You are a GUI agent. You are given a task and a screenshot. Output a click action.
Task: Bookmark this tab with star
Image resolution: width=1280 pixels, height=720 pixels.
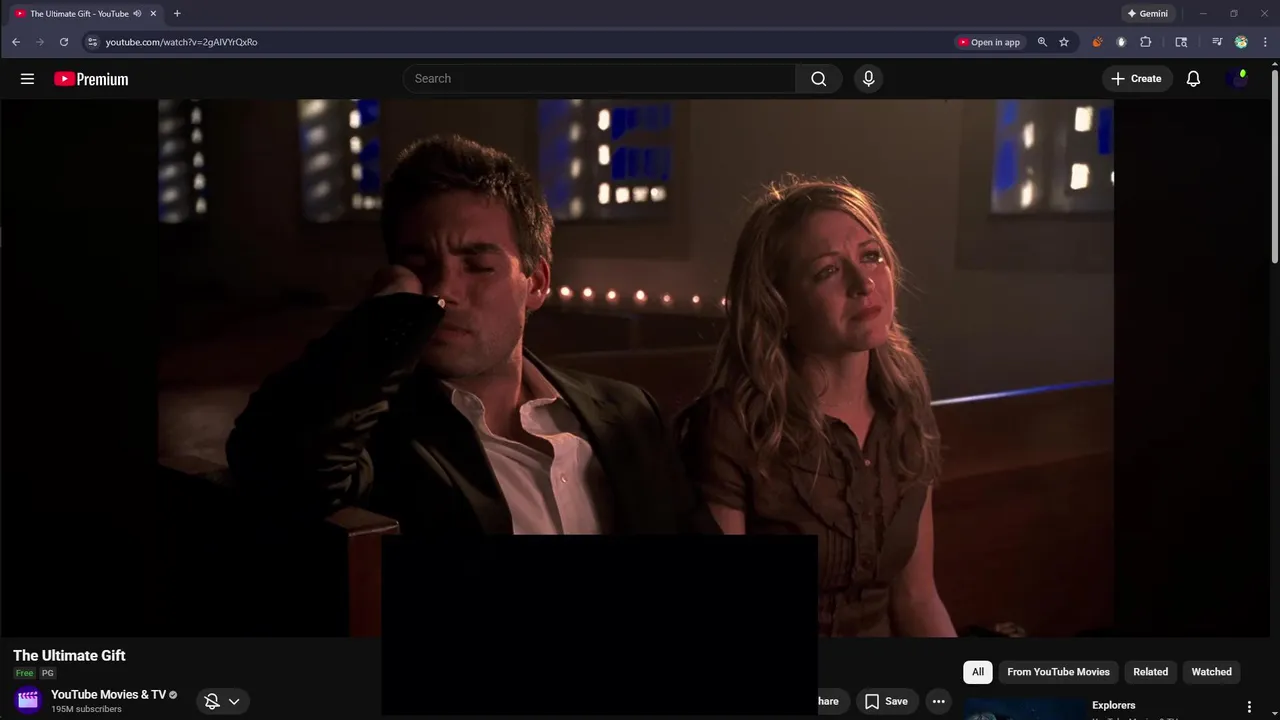coord(1064,42)
